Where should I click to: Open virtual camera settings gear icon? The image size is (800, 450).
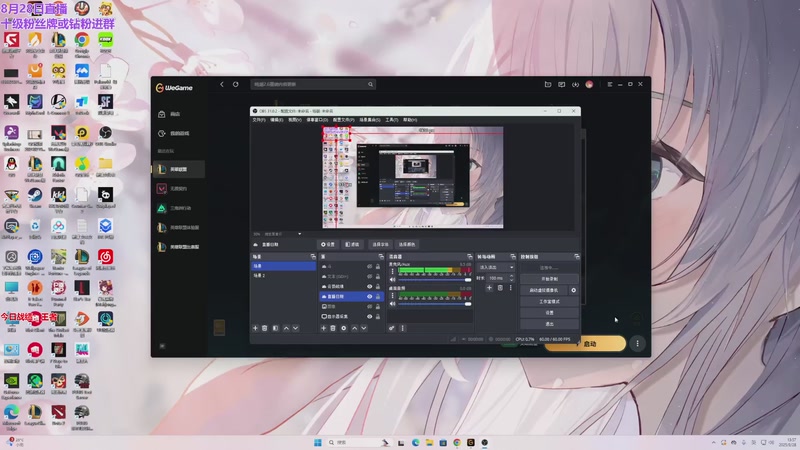573,290
